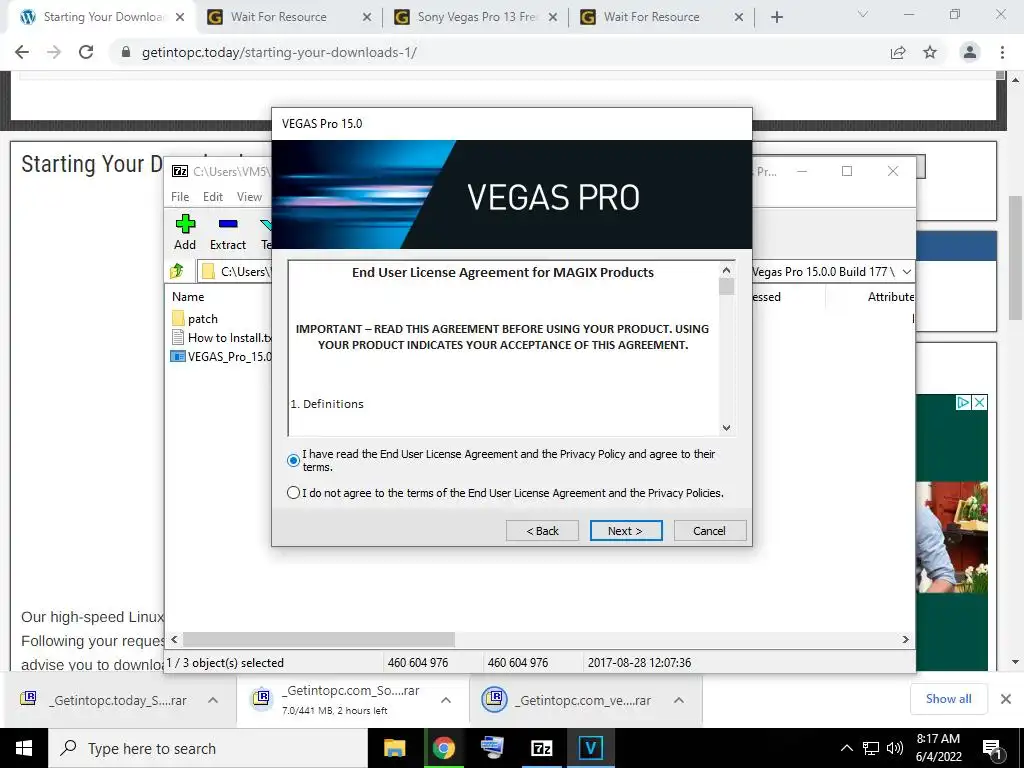Switch to Starting Your Download tab
Image resolution: width=1024 pixels, height=768 pixels.
pos(102,17)
